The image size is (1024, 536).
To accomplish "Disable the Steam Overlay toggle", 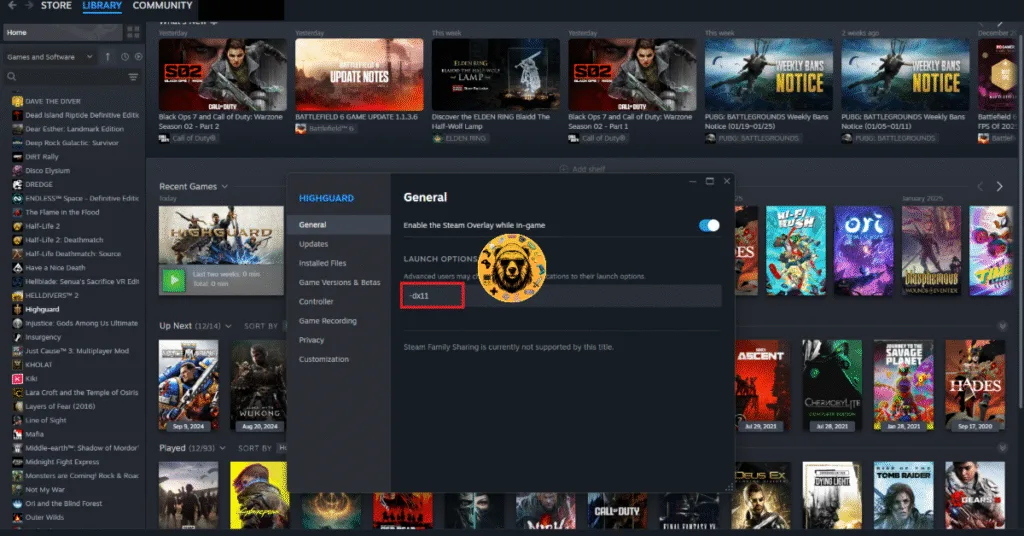I will (x=709, y=225).
